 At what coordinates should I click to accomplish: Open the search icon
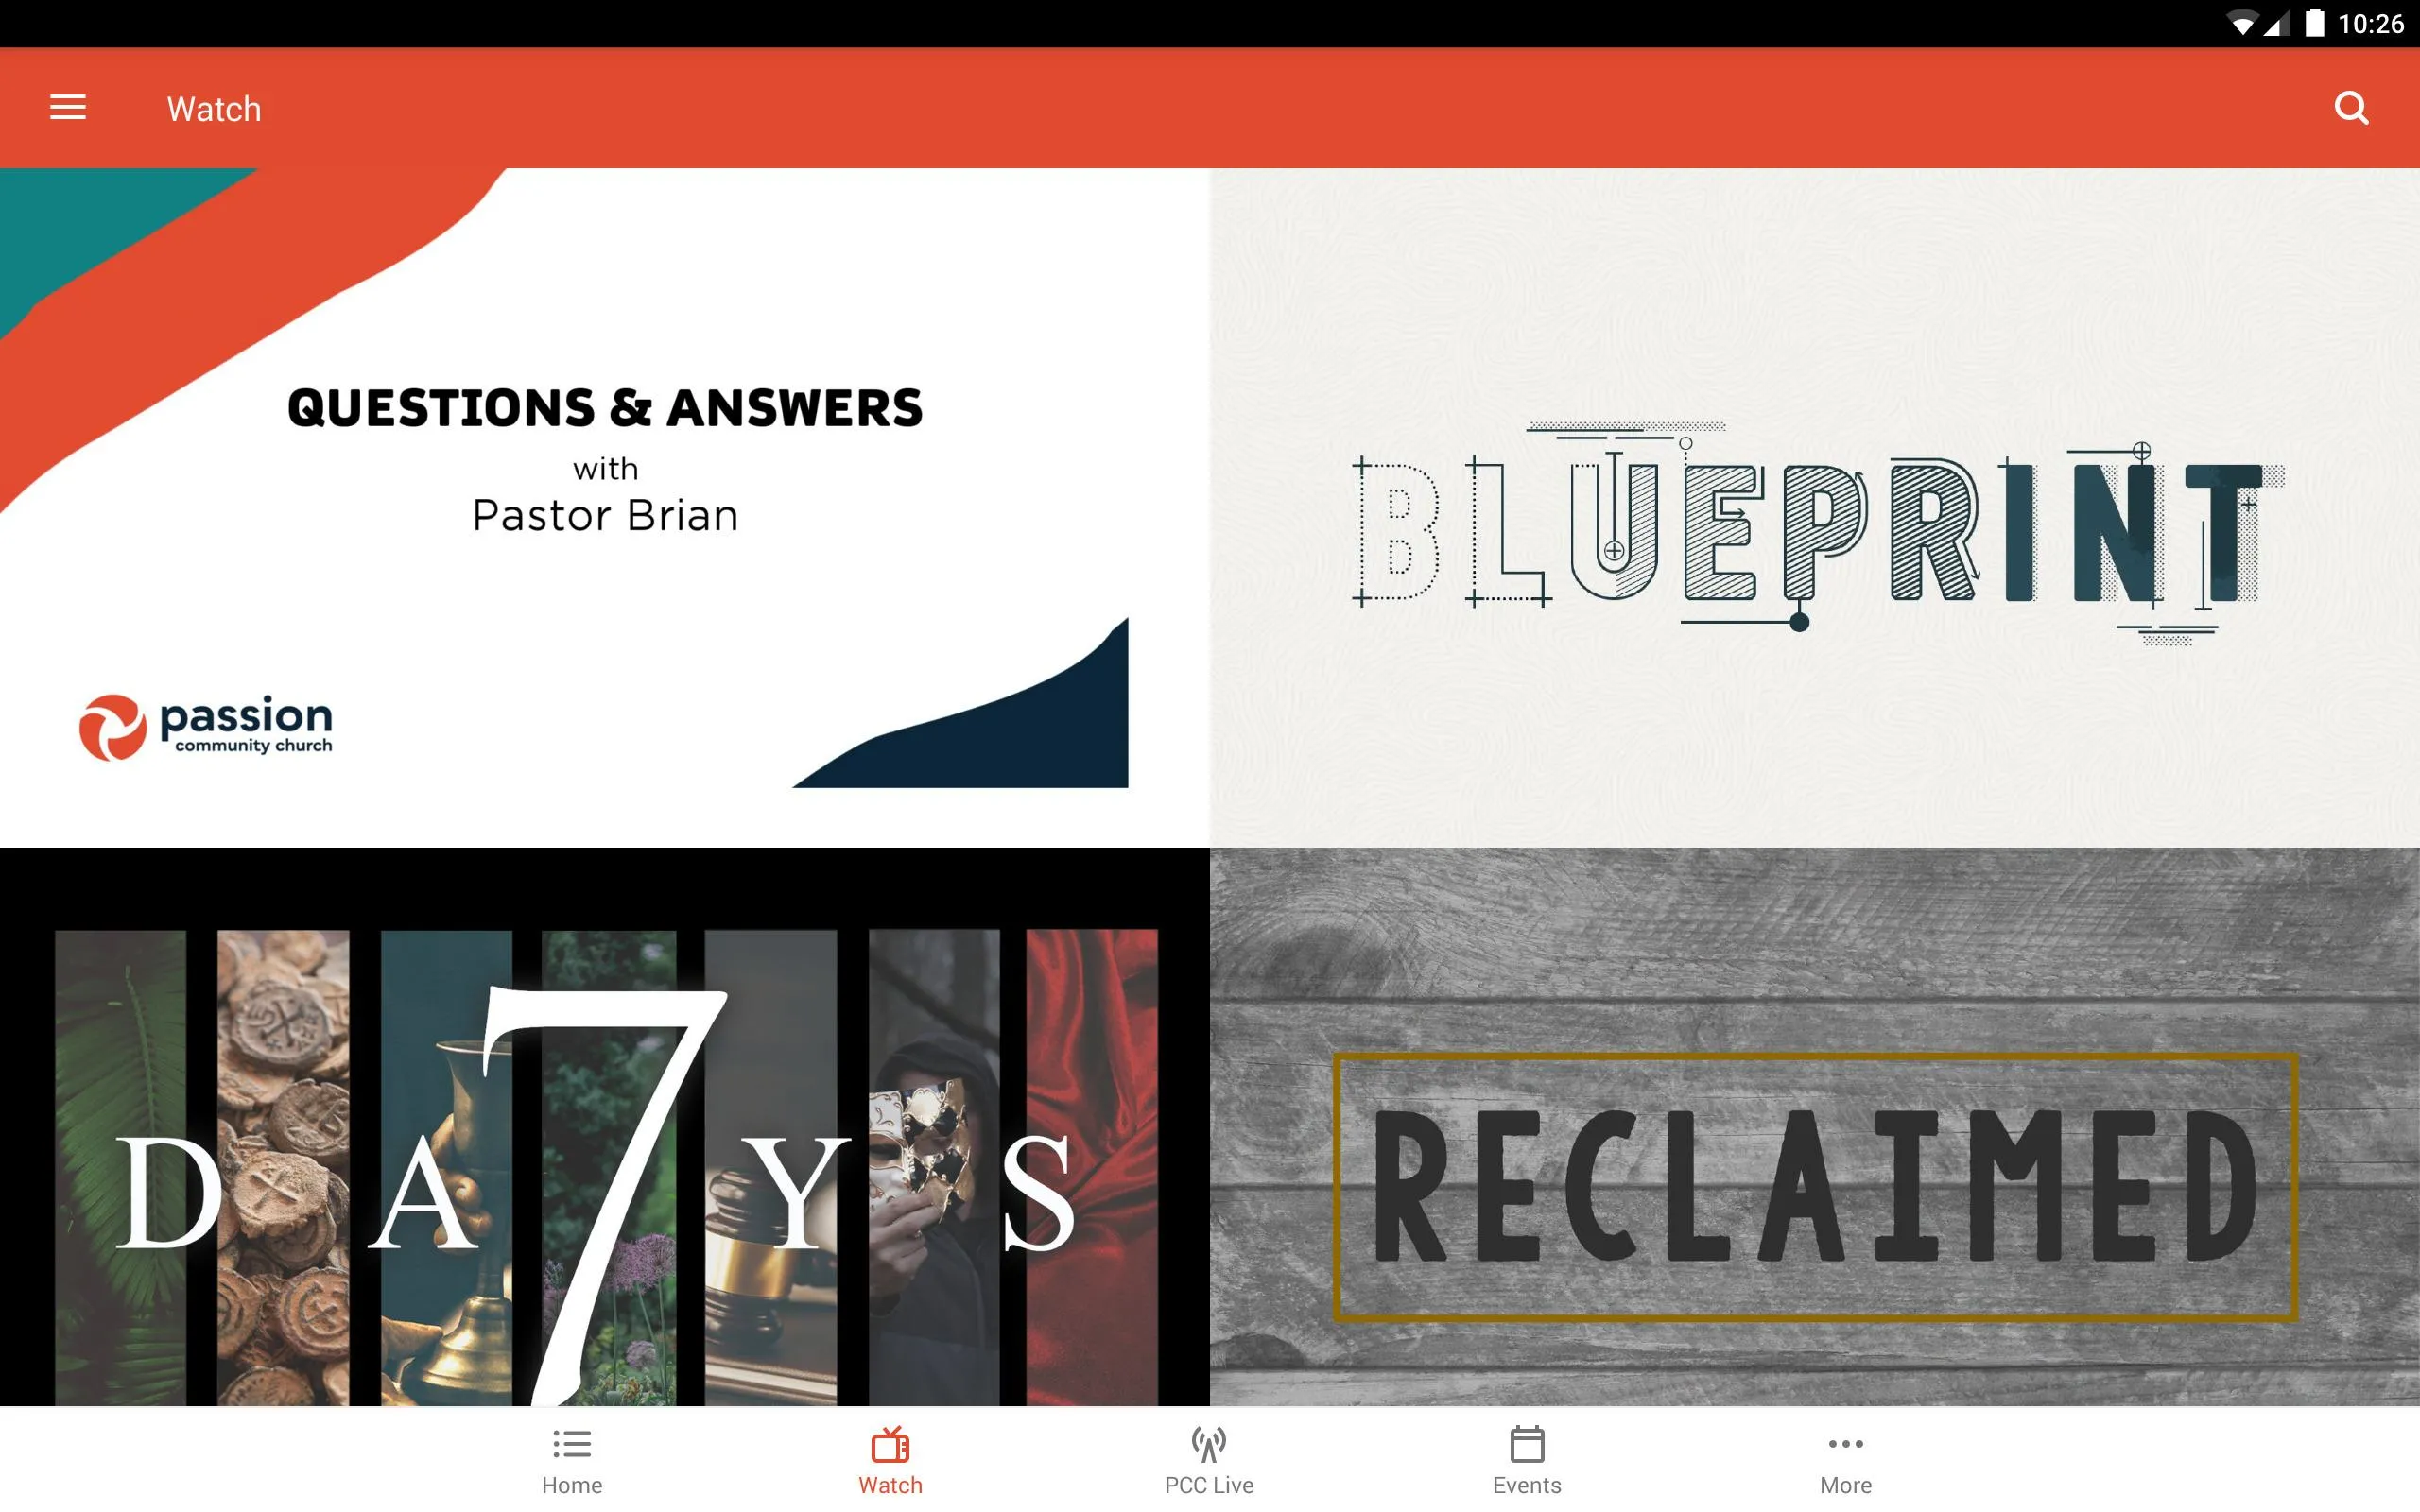pyautogui.click(x=2352, y=108)
